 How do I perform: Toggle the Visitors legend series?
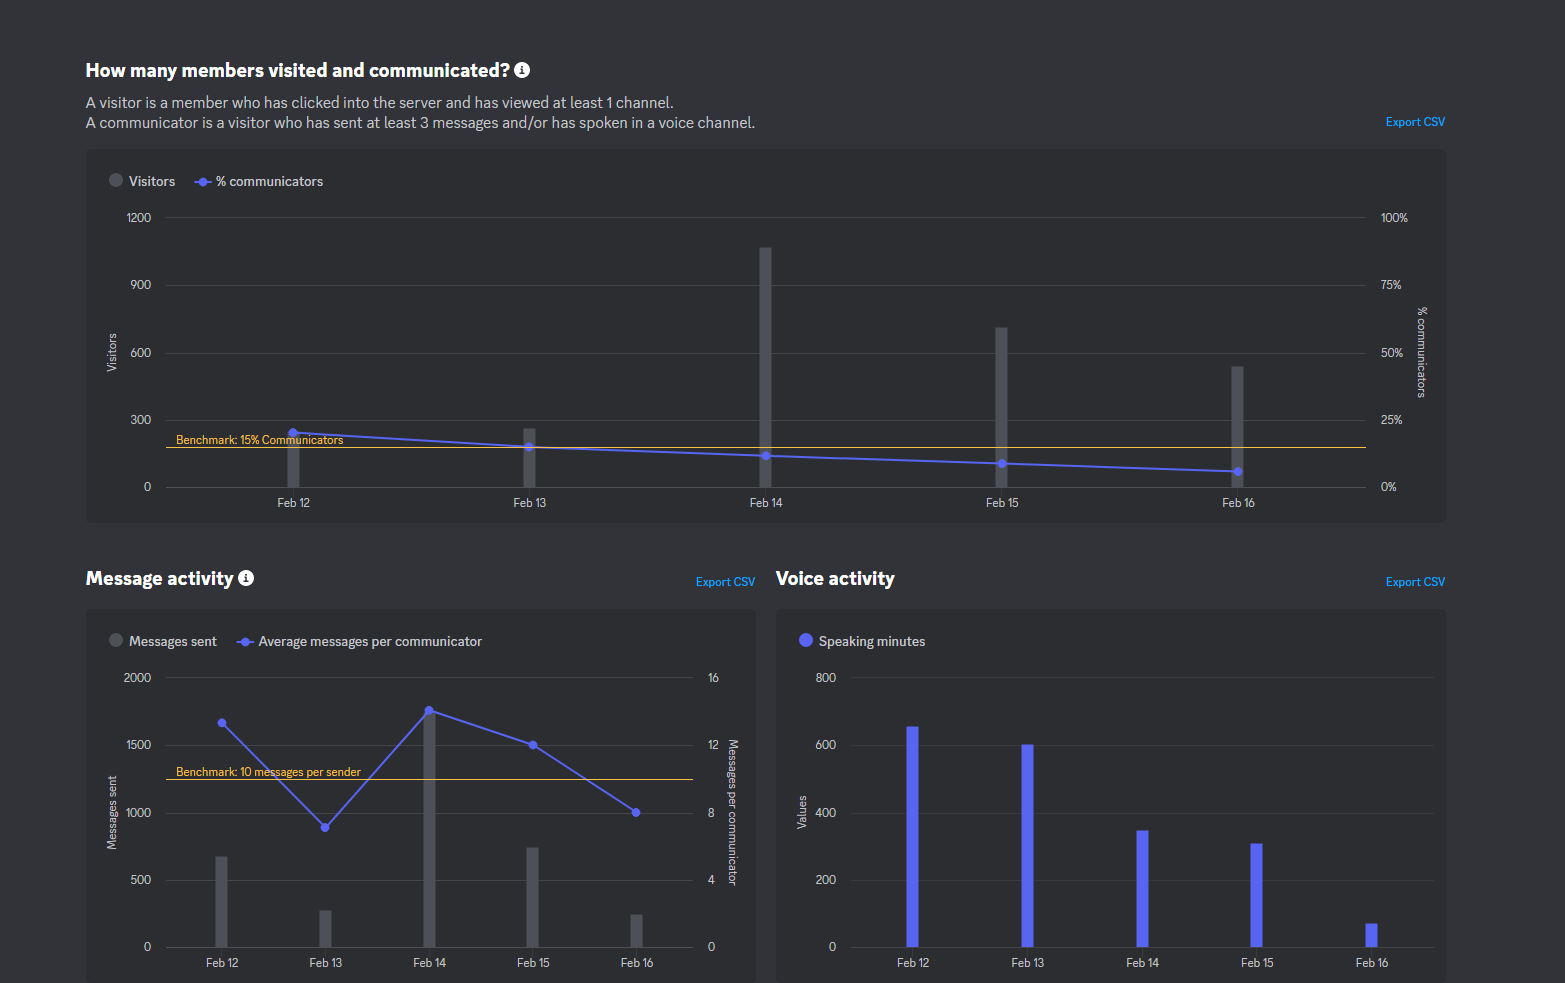pyautogui.click(x=142, y=181)
